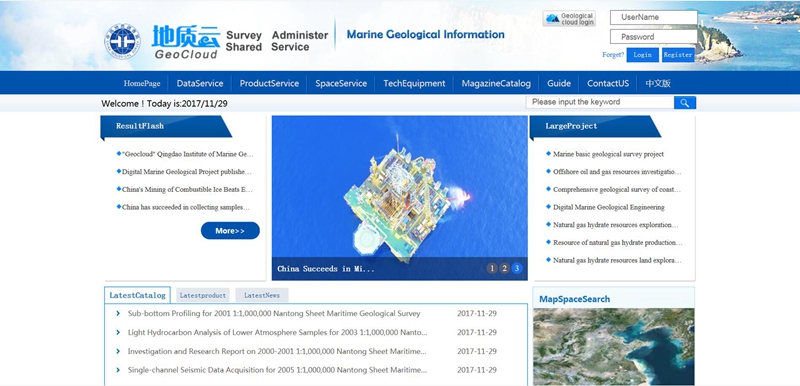Click the China Geological Survey round logo
Screen dimensions: 800x386
click(x=122, y=41)
